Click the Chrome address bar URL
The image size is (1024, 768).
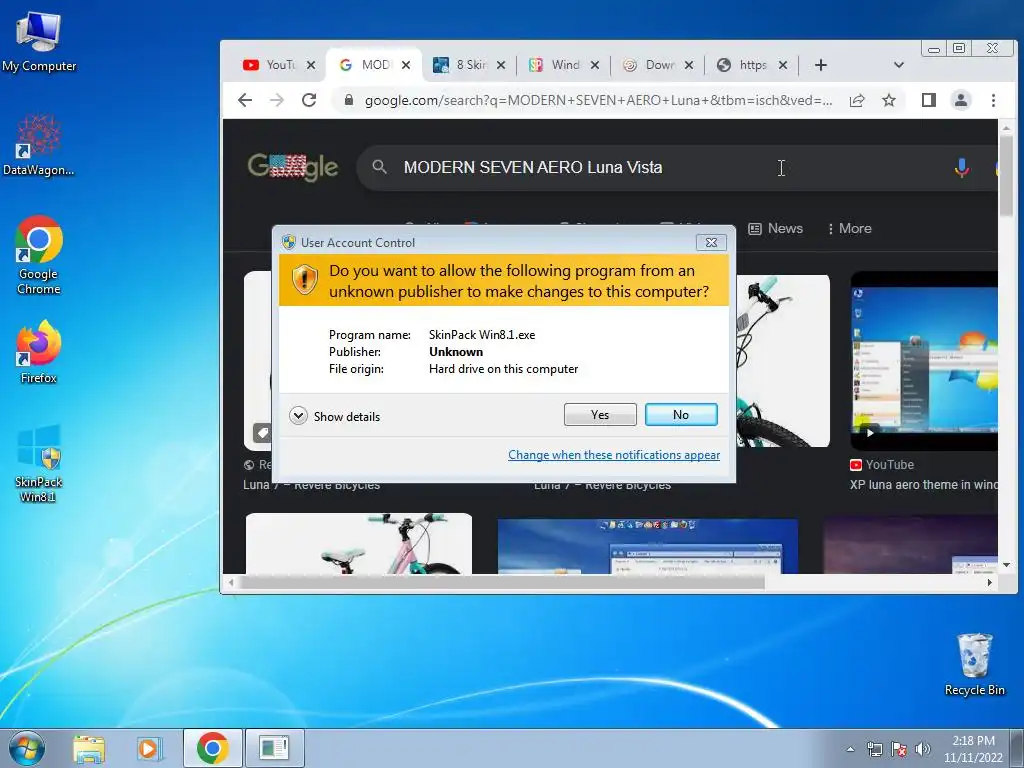(x=598, y=100)
